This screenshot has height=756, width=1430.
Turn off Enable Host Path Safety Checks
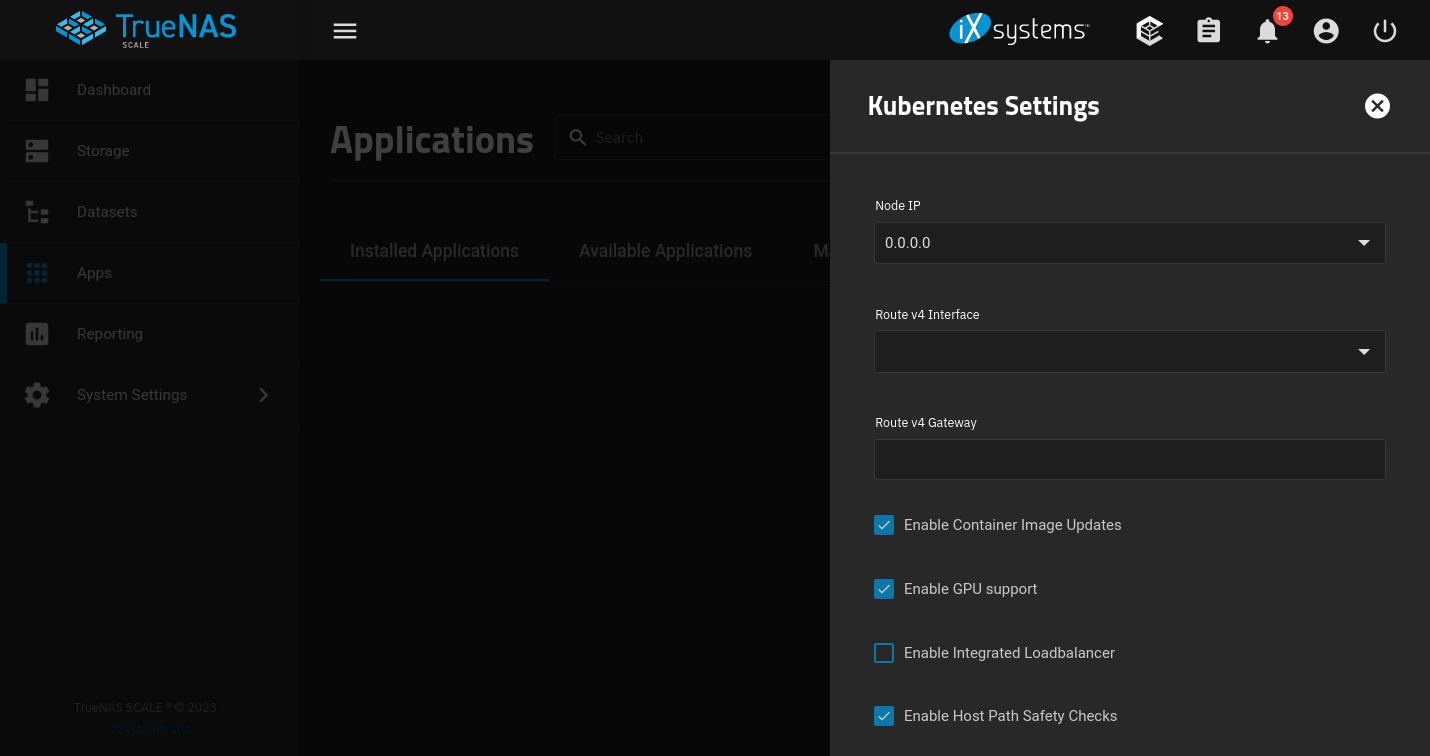(x=884, y=716)
